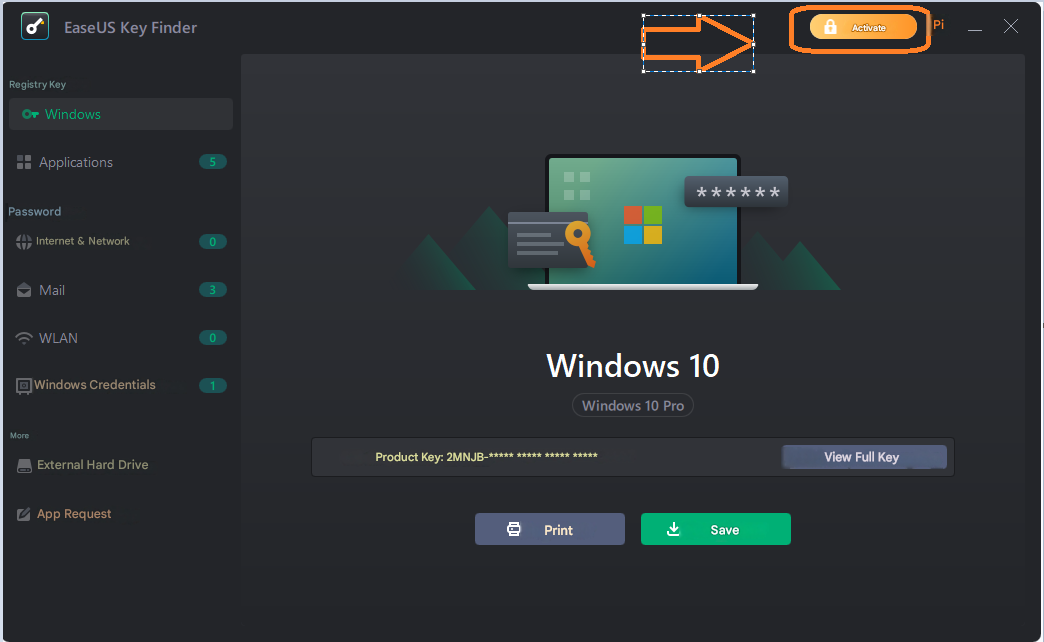Click the Activate button
Viewport: 1044px width, 642px height.
pyautogui.click(x=863, y=27)
